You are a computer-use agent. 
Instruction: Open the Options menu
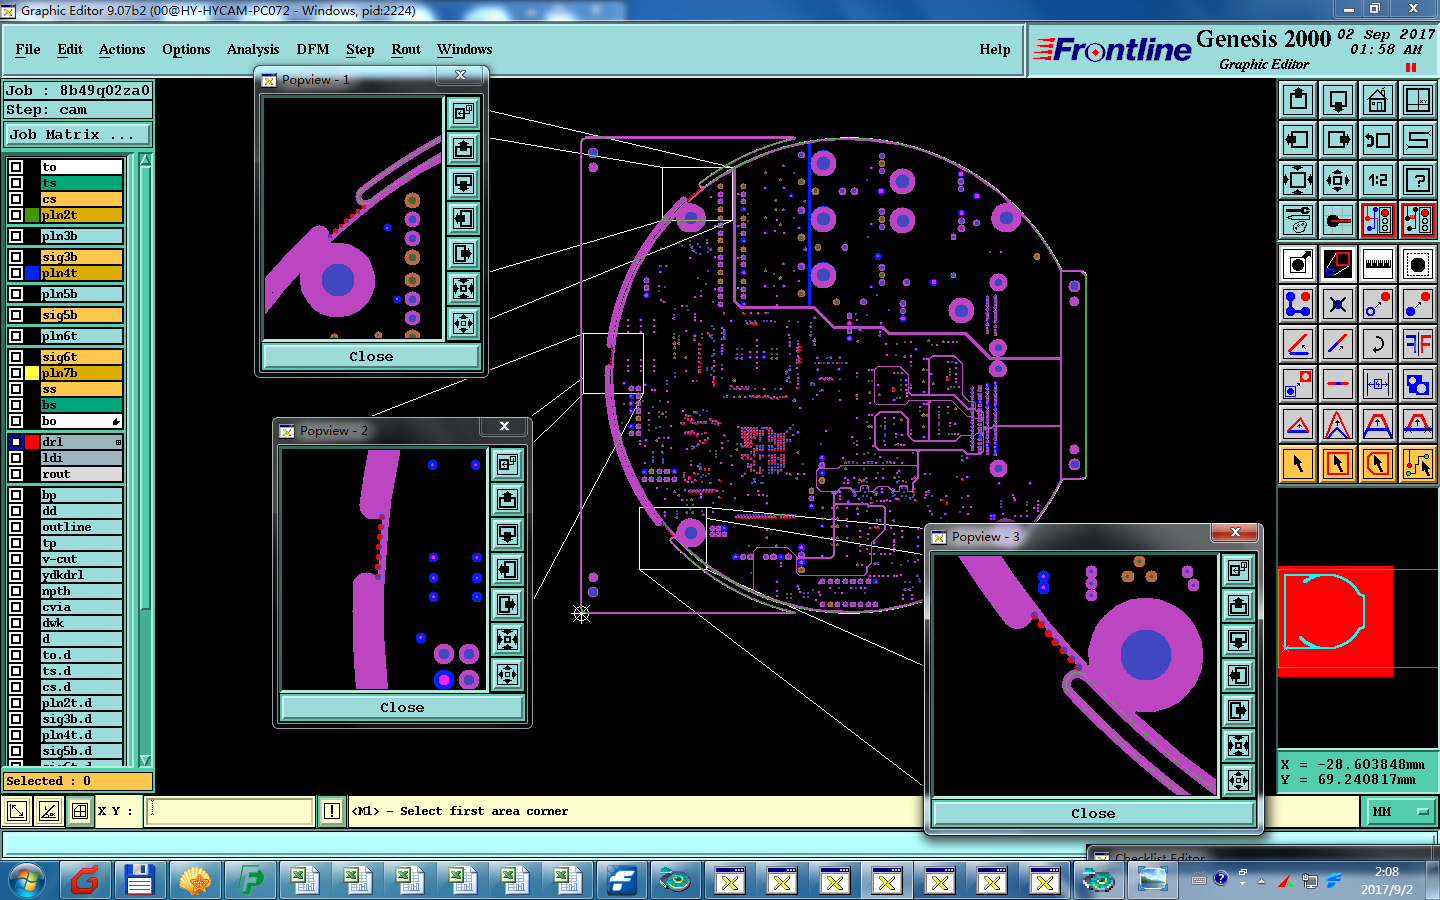pyautogui.click(x=186, y=49)
